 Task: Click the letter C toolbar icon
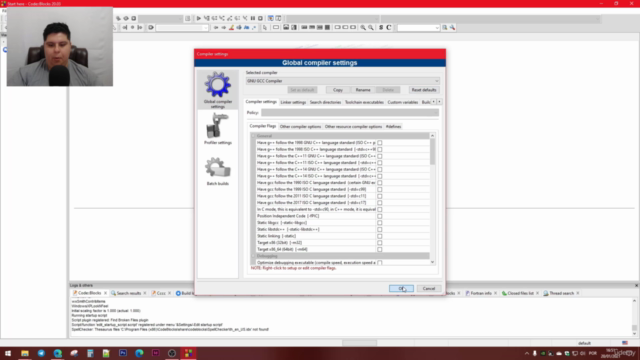[x=389, y=27]
